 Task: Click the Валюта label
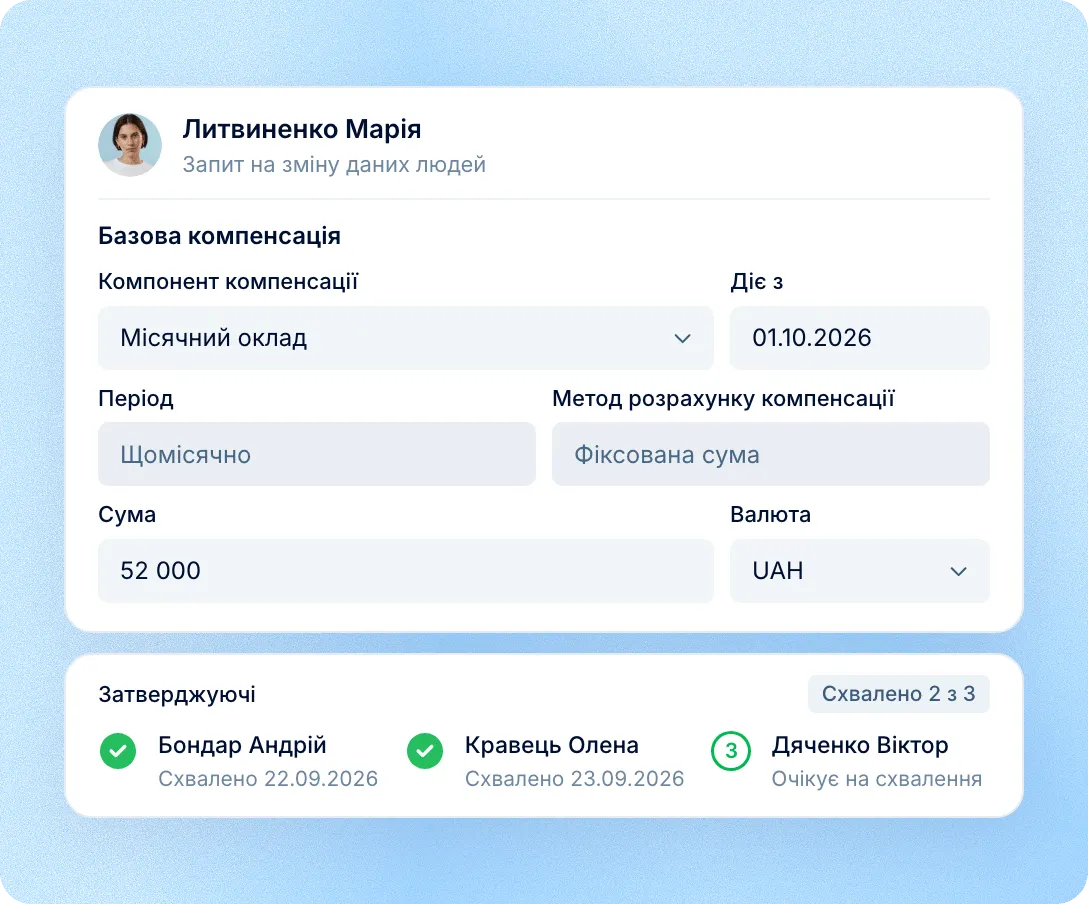click(x=770, y=514)
